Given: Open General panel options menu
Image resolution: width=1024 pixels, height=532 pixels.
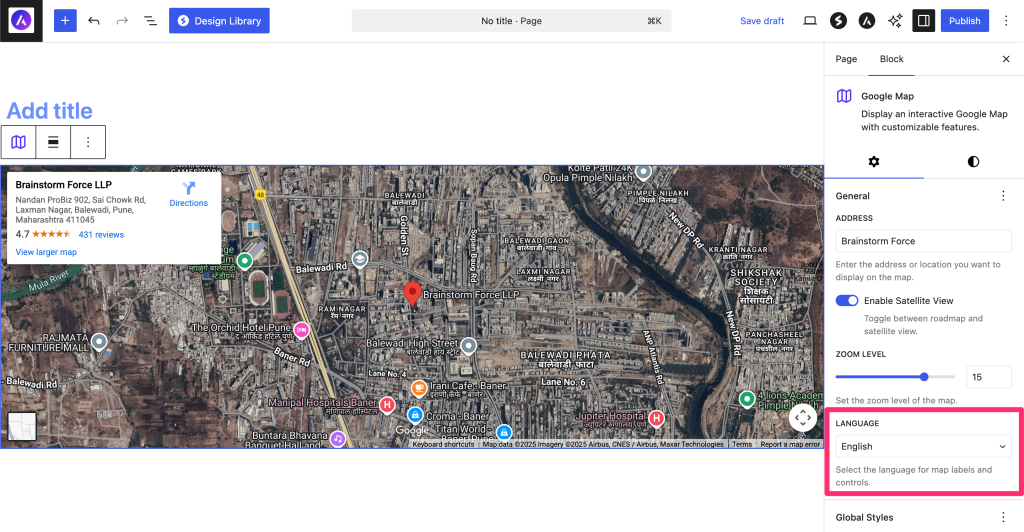Looking at the screenshot, I should tap(1003, 196).
